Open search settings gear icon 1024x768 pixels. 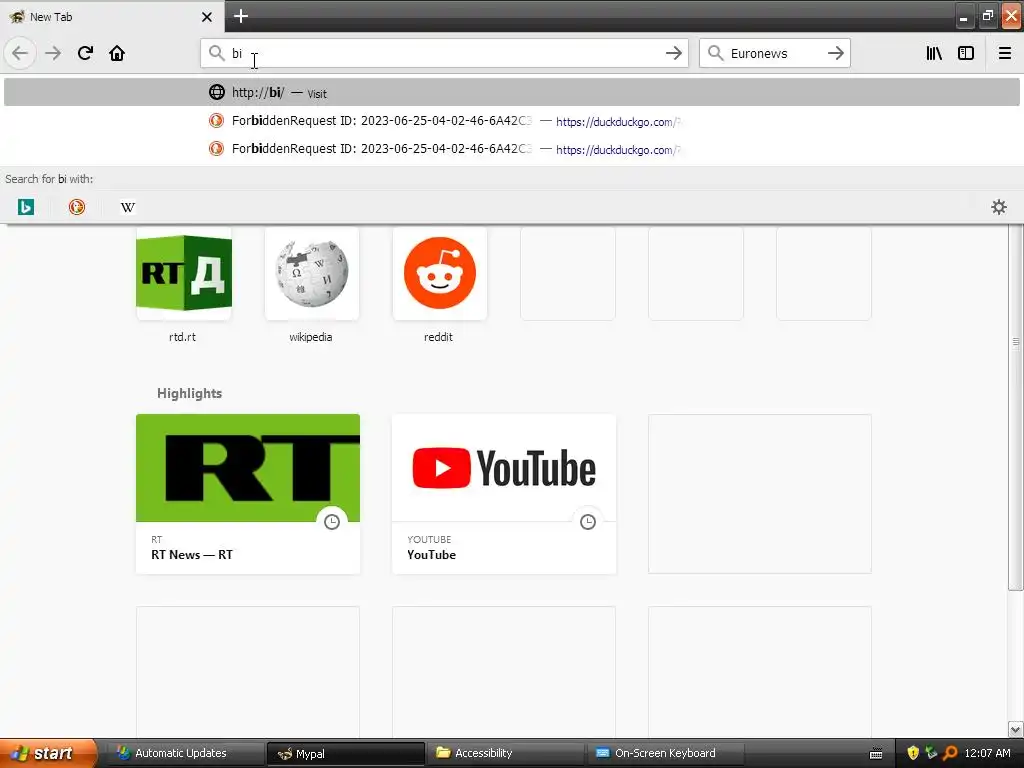click(999, 207)
